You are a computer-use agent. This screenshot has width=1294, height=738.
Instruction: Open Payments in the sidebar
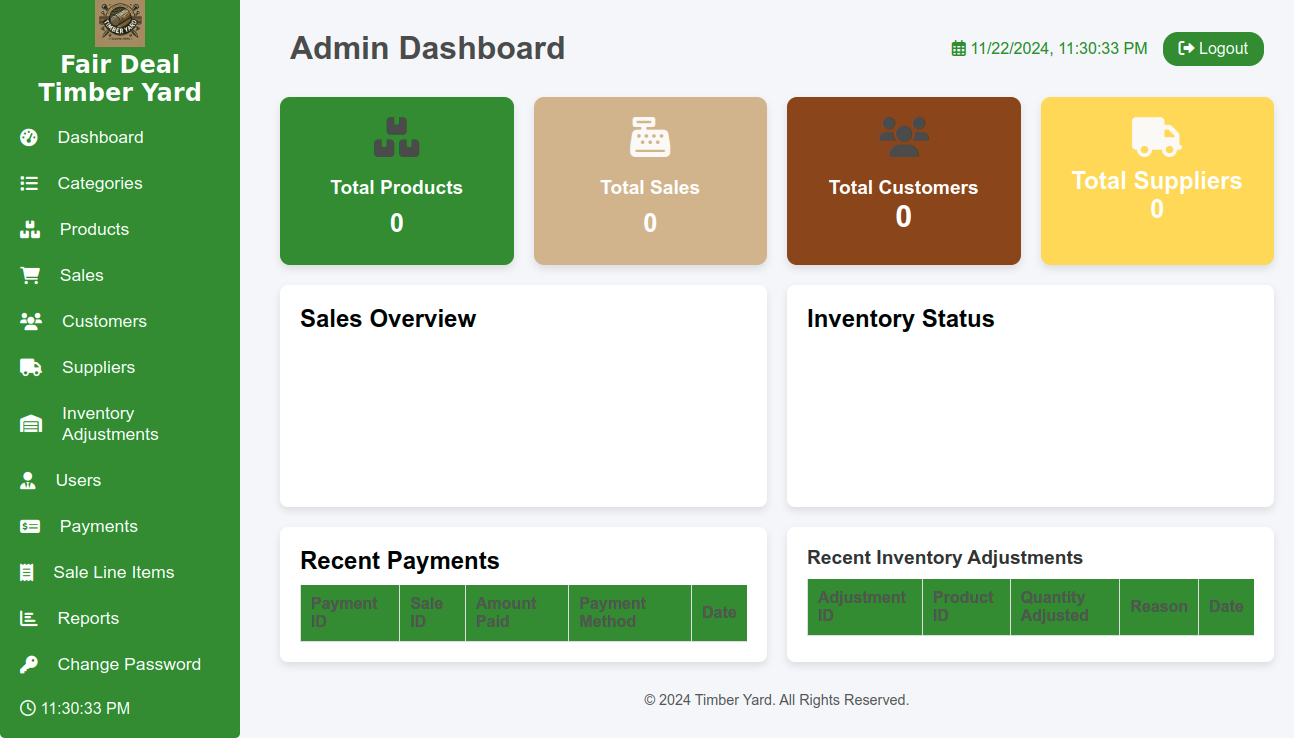[x=98, y=526]
